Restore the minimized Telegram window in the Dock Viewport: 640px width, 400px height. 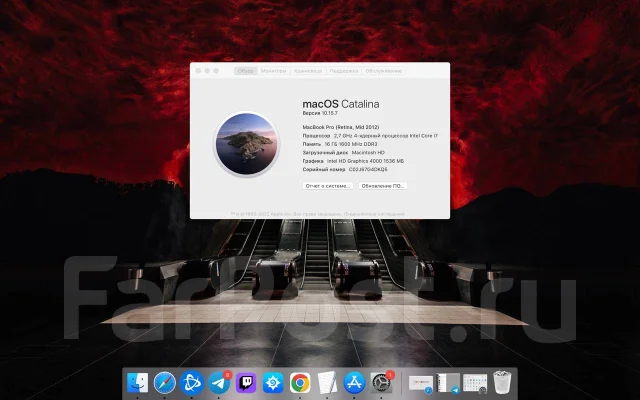click(448, 384)
